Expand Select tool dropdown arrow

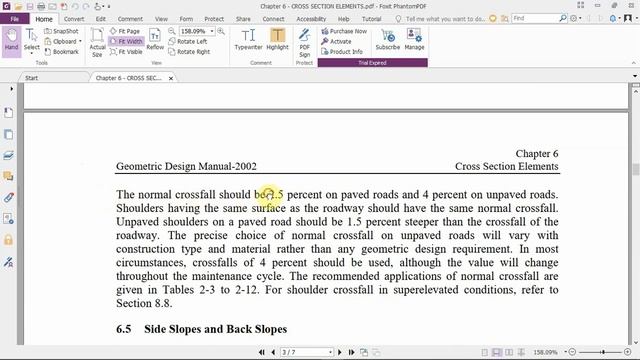(x=31, y=53)
